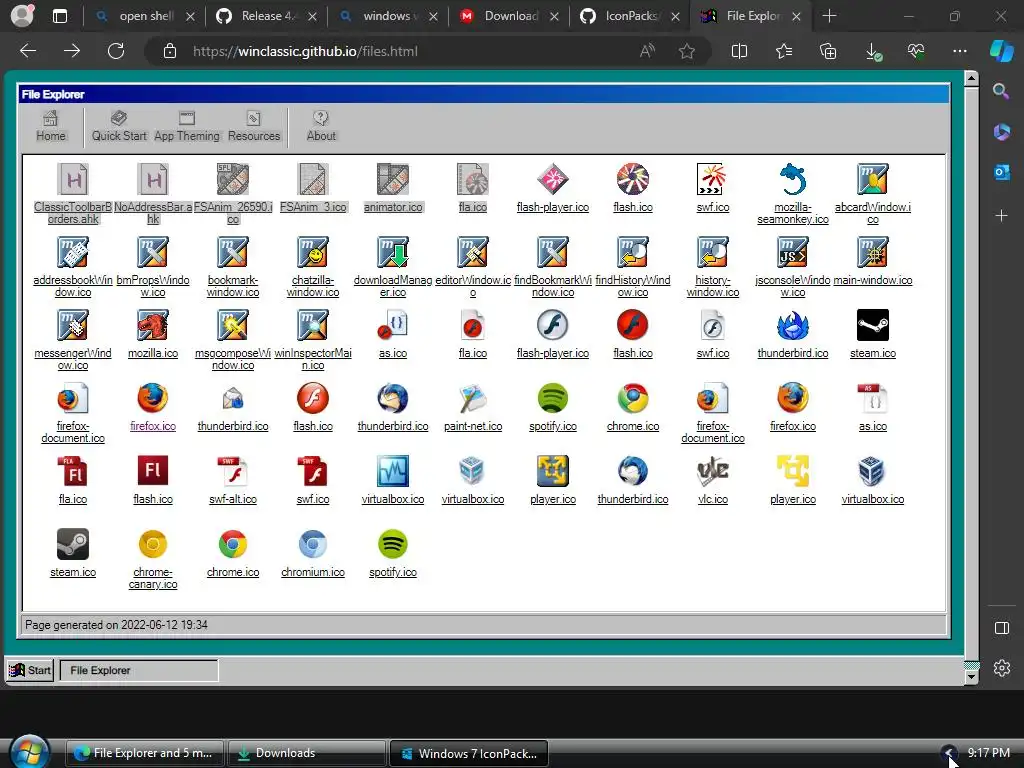Click the mozilla-seamonkey.ico icon
1024x768 pixels.
[793, 179]
